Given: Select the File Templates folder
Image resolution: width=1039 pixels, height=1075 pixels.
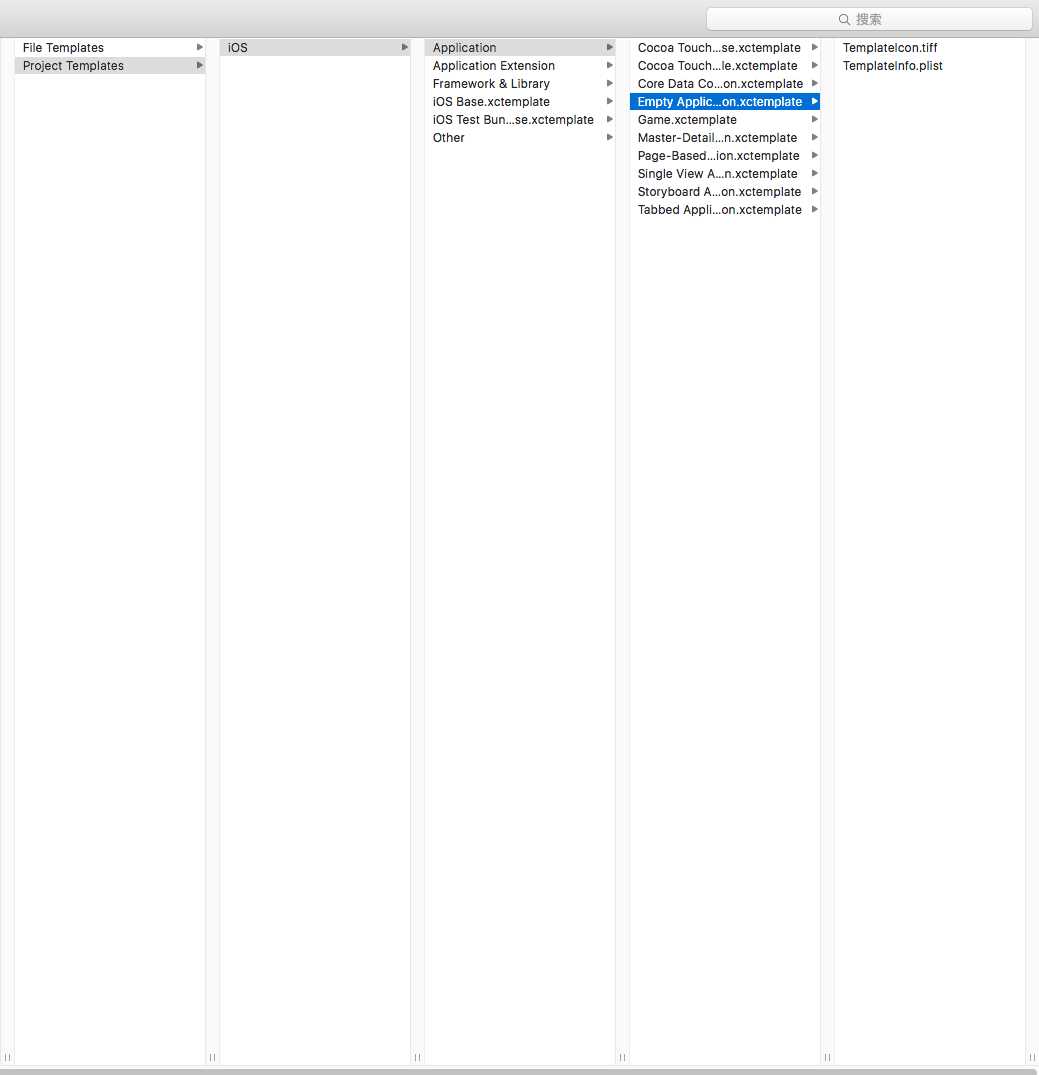Looking at the screenshot, I should (110, 47).
